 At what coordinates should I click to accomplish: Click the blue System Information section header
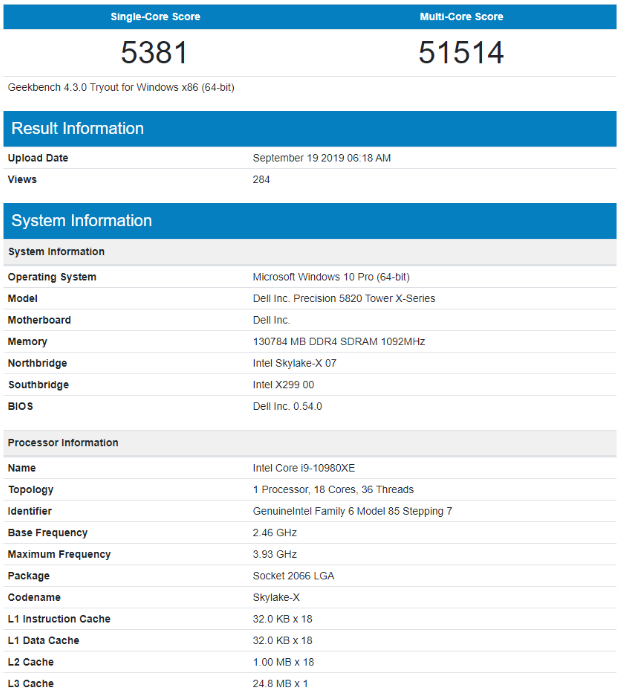click(310, 221)
